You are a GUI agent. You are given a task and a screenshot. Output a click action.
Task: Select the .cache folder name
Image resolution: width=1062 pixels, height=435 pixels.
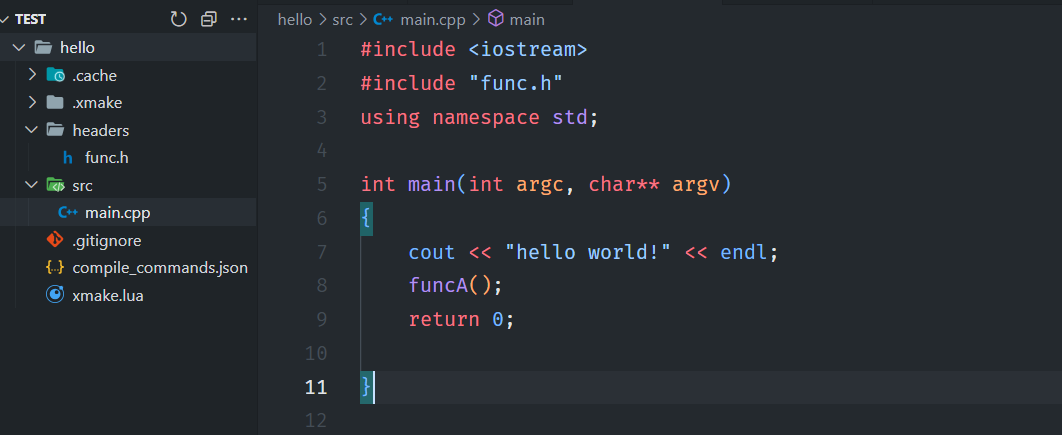tap(95, 75)
